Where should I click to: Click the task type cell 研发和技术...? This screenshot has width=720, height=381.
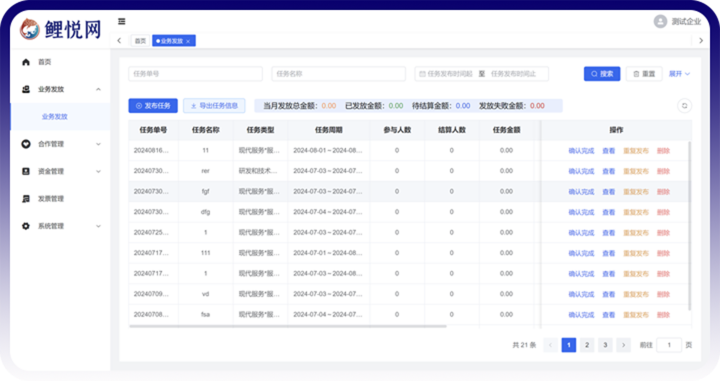click(x=258, y=171)
